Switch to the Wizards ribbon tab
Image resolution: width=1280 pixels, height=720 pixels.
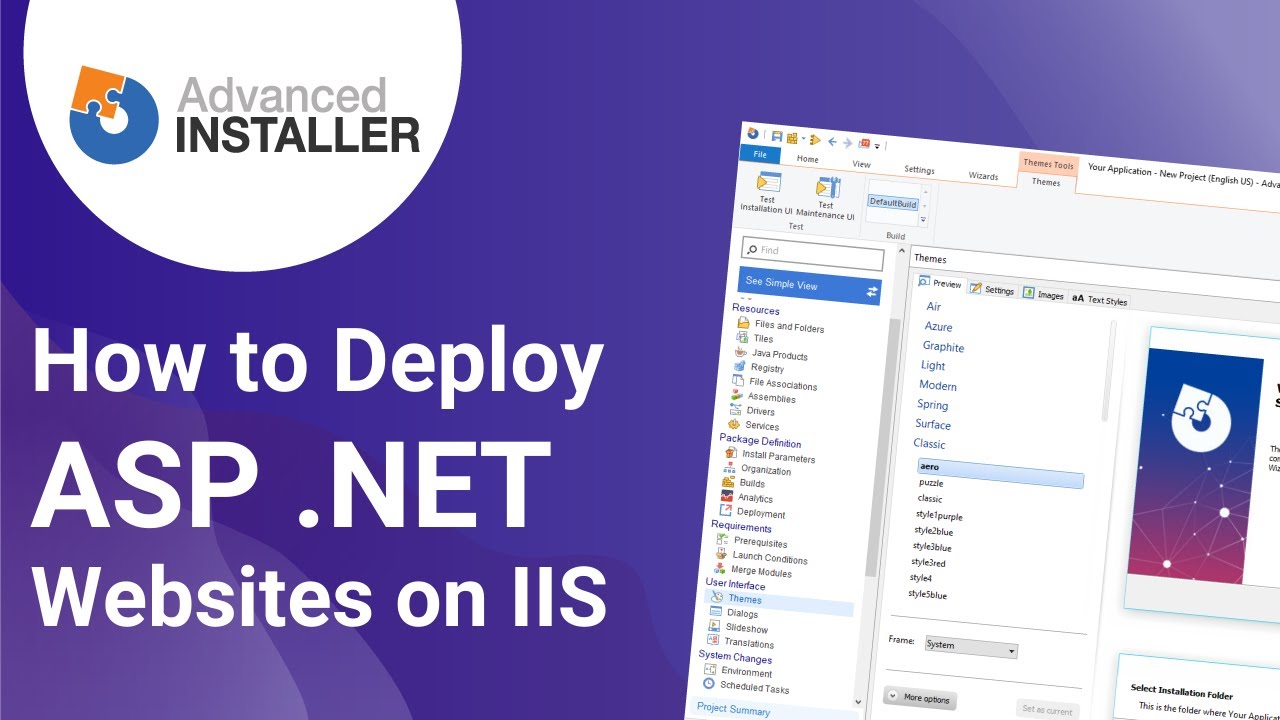click(983, 176)
